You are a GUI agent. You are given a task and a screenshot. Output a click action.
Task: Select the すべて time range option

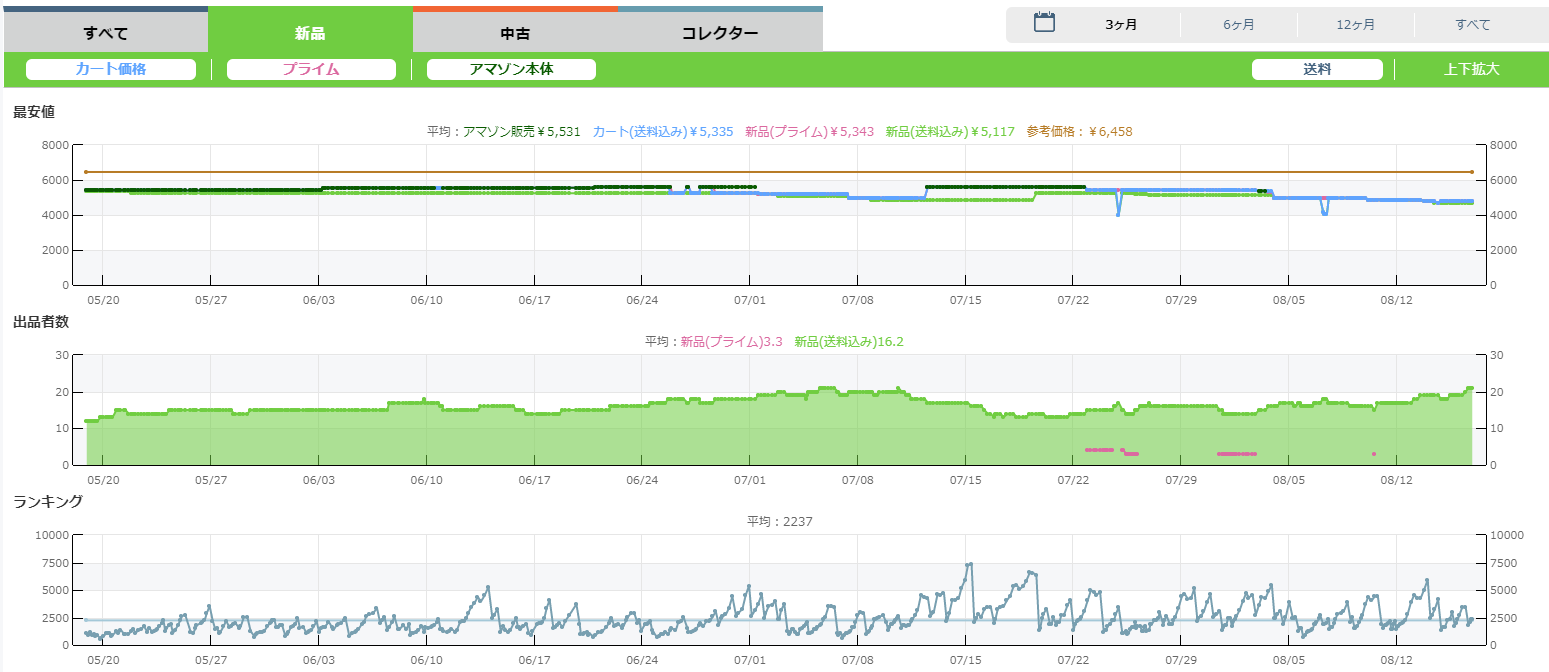pyautogui.click(x=1472, y=25)
